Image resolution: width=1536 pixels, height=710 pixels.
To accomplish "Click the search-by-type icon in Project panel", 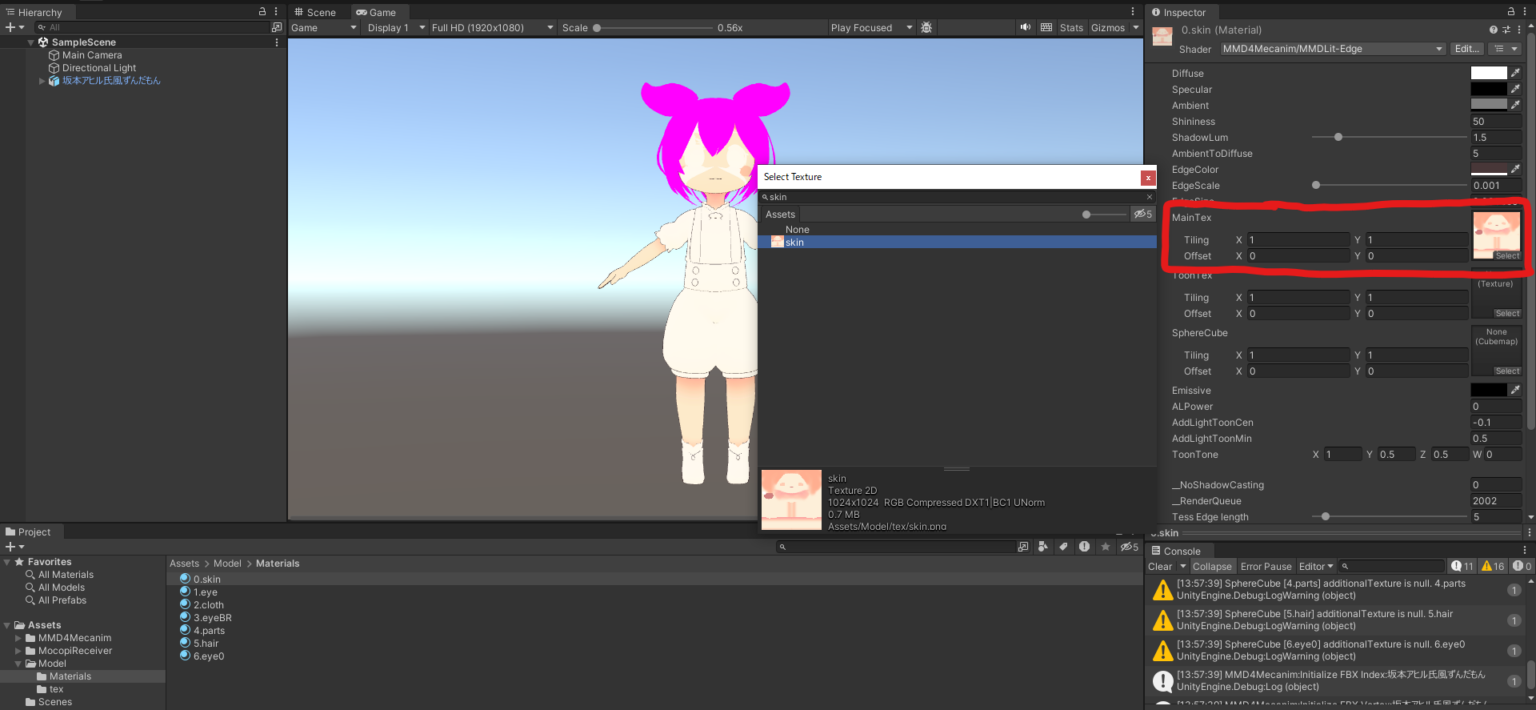I will coord(1043,546).
